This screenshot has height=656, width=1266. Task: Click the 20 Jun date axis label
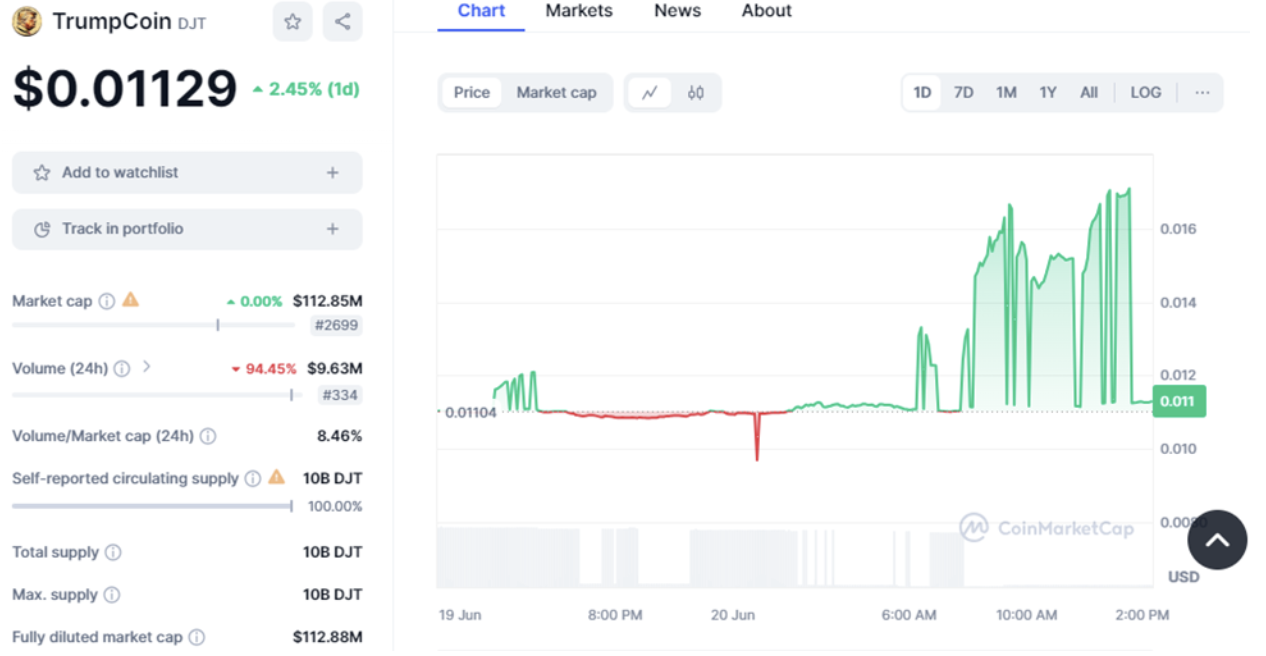tap(733, 615)
